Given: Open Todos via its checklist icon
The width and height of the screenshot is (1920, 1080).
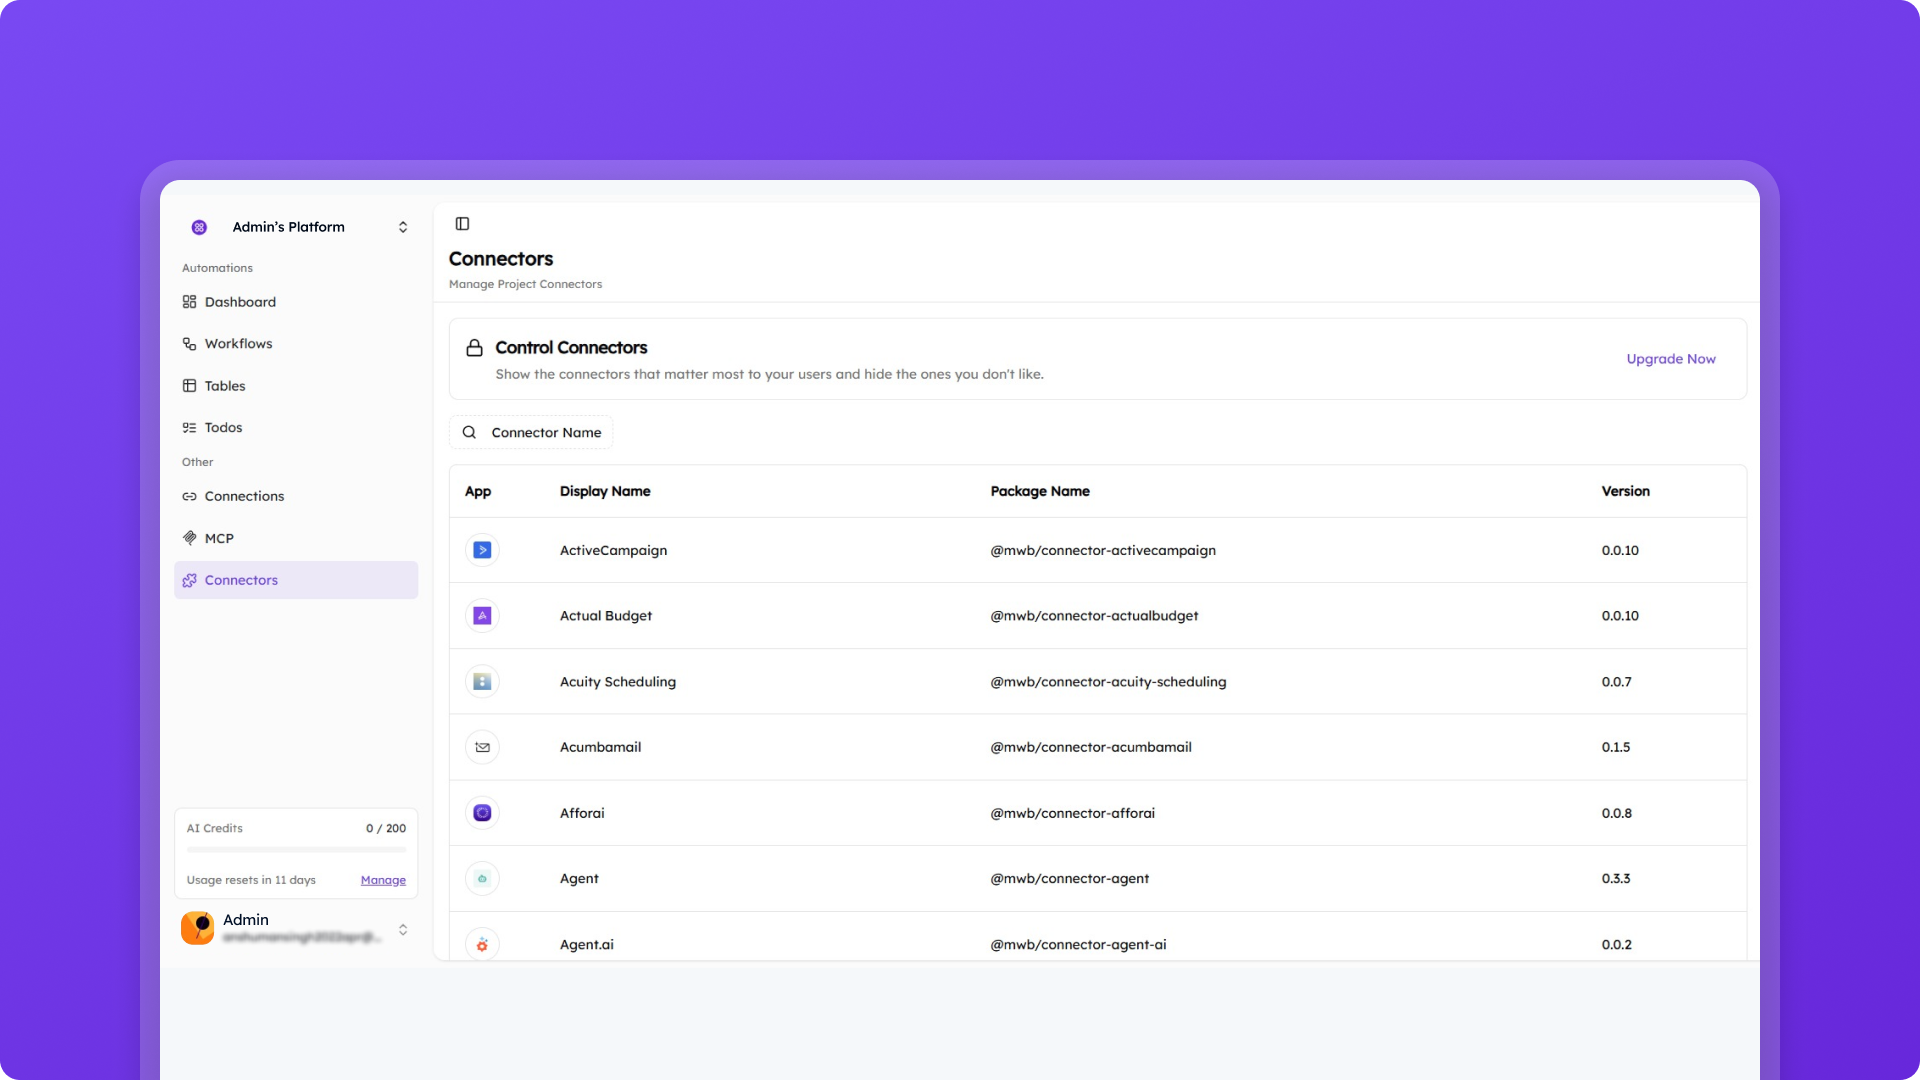Looking at the screenshot, I should point(190,427).
